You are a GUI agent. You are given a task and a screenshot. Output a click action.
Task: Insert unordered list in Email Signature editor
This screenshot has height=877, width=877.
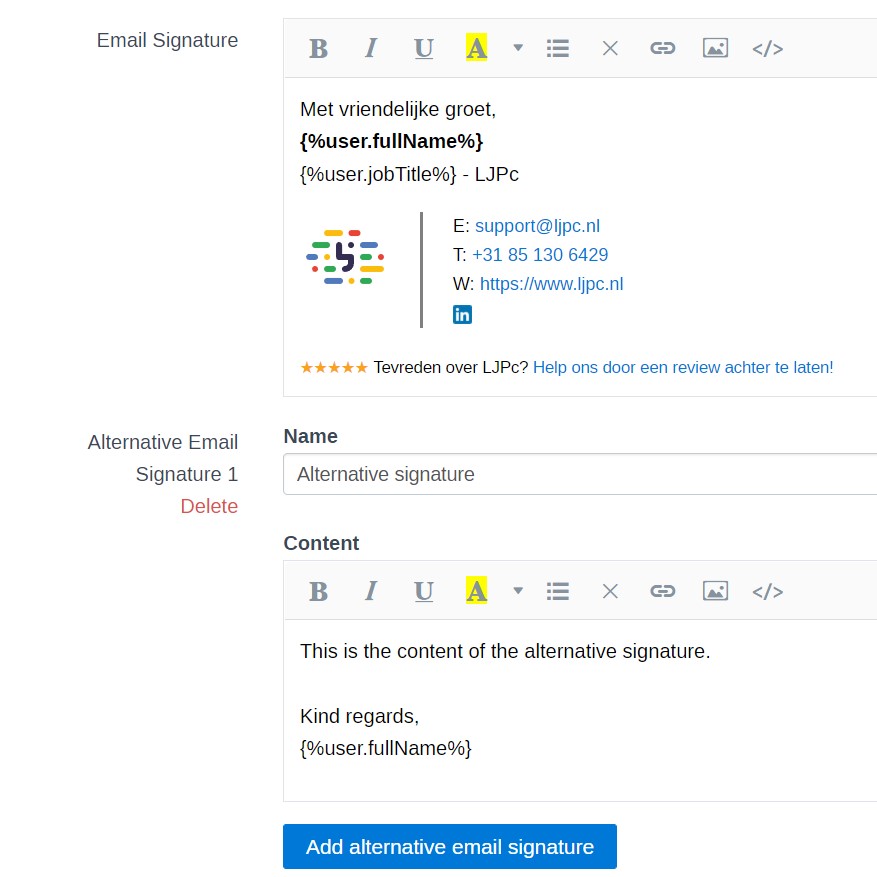(x=558, y=48)
